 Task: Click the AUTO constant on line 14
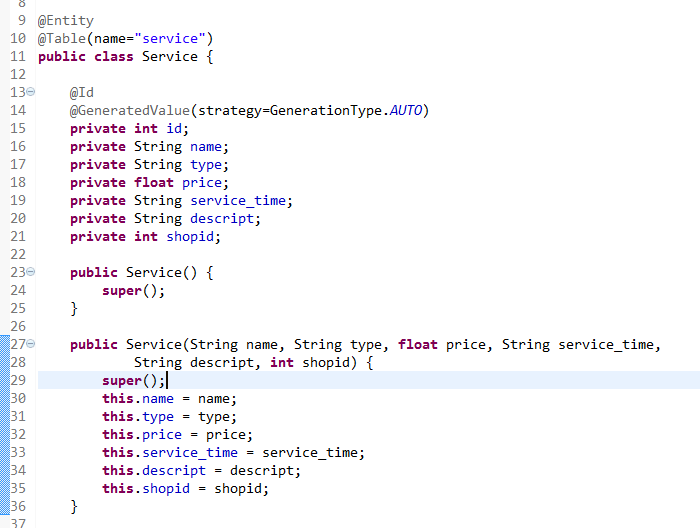[x=406, y=110]
